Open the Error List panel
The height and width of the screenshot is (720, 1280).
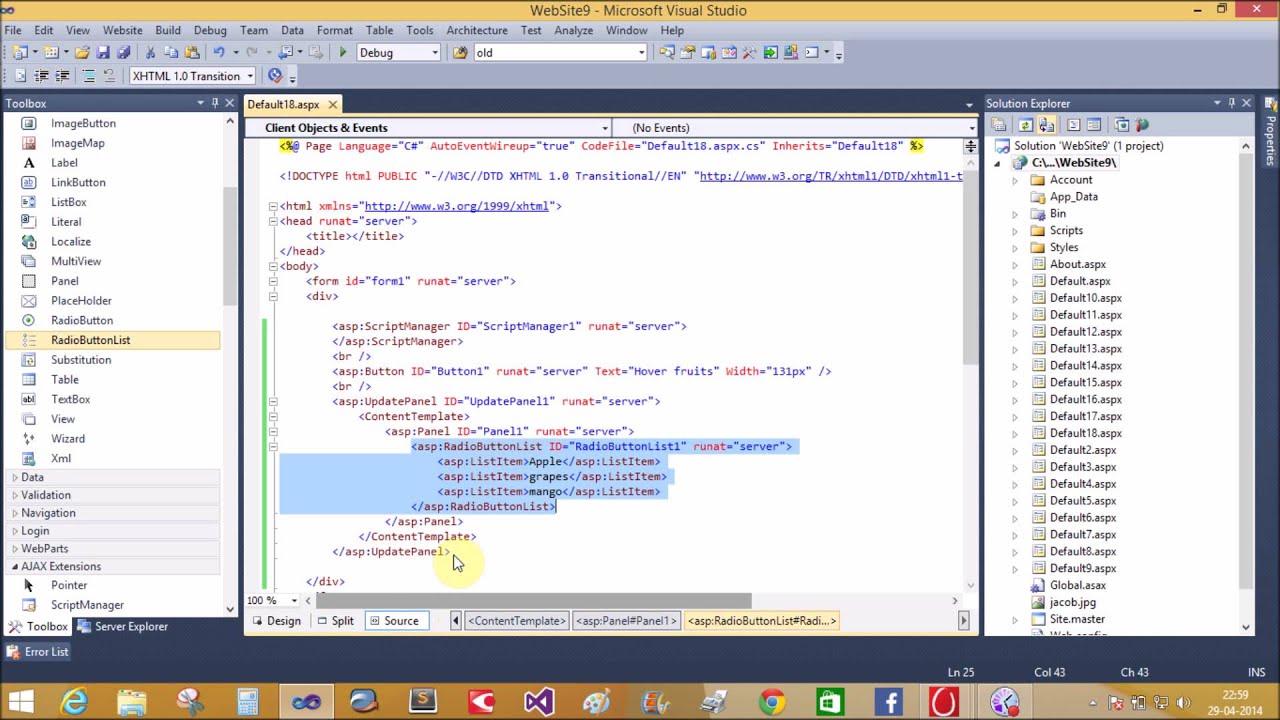(37, 652)
